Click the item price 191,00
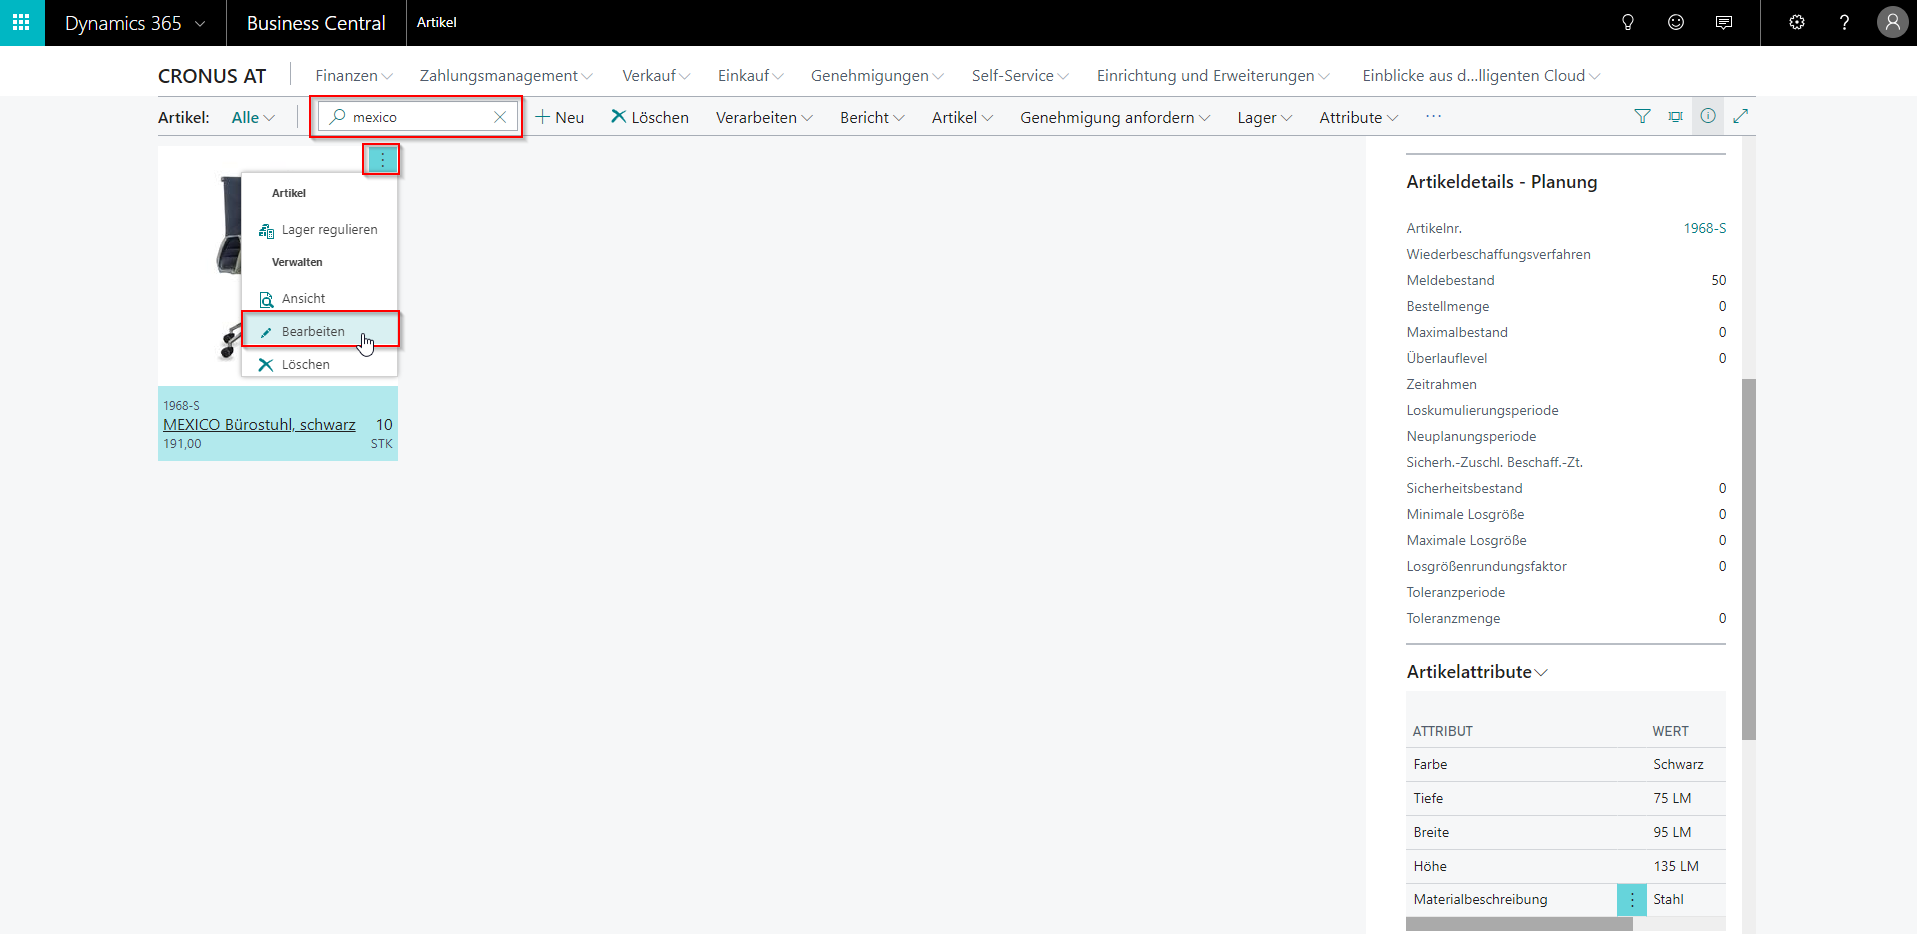This screenshot has height=934, width=1917. click(182, 444)
